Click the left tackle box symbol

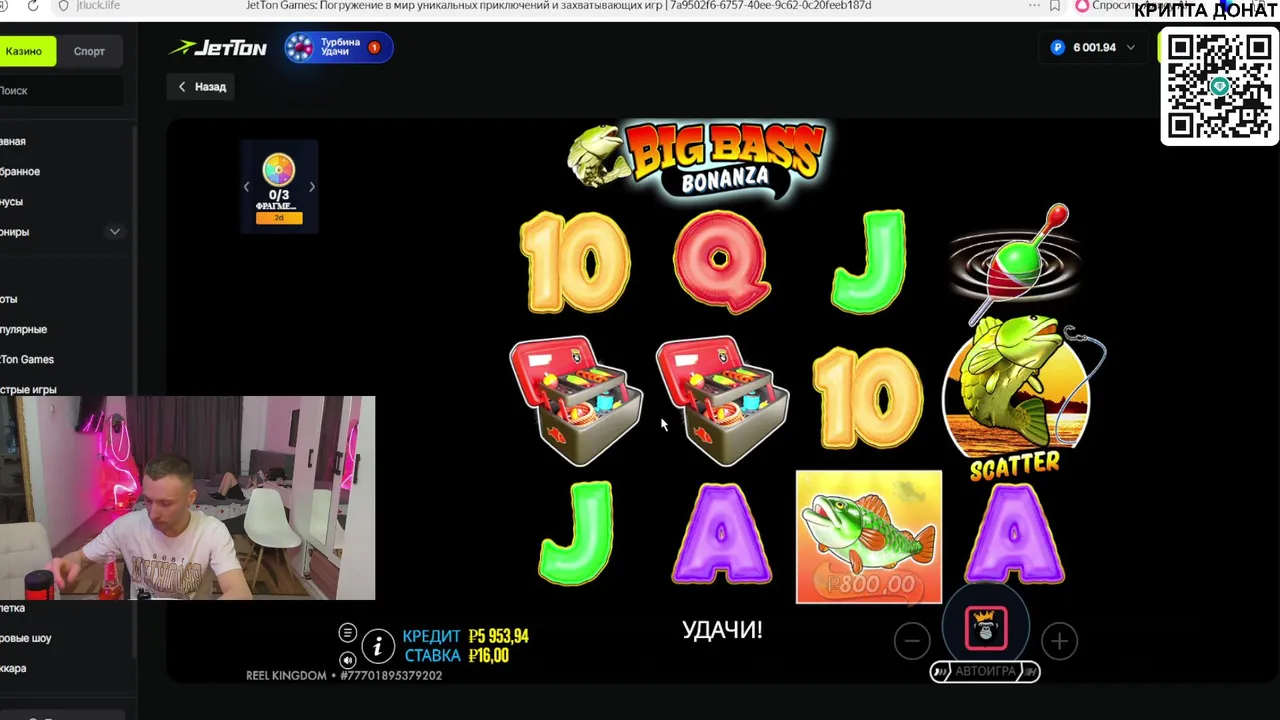(x=576, y=400)
